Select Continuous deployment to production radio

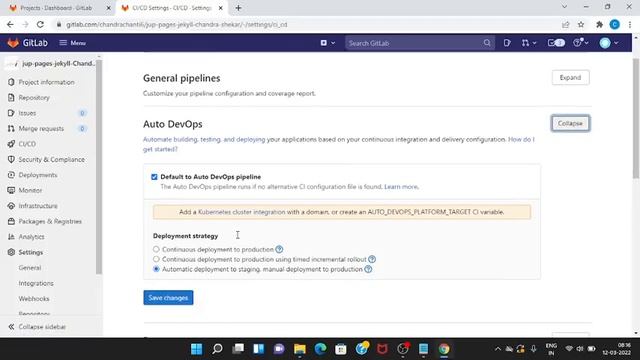(x=156, y=249)
